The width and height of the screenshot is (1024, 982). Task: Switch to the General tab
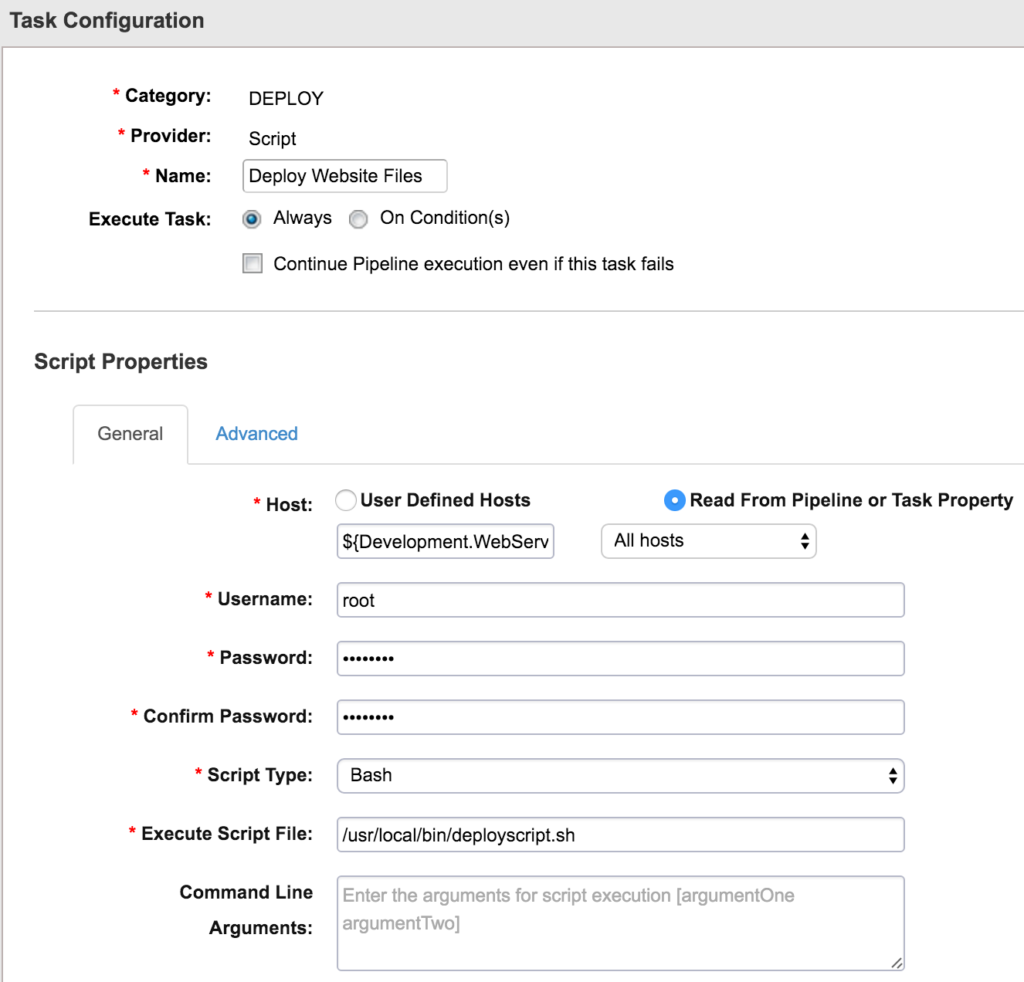pyautogui.click(x=130, y=434)
